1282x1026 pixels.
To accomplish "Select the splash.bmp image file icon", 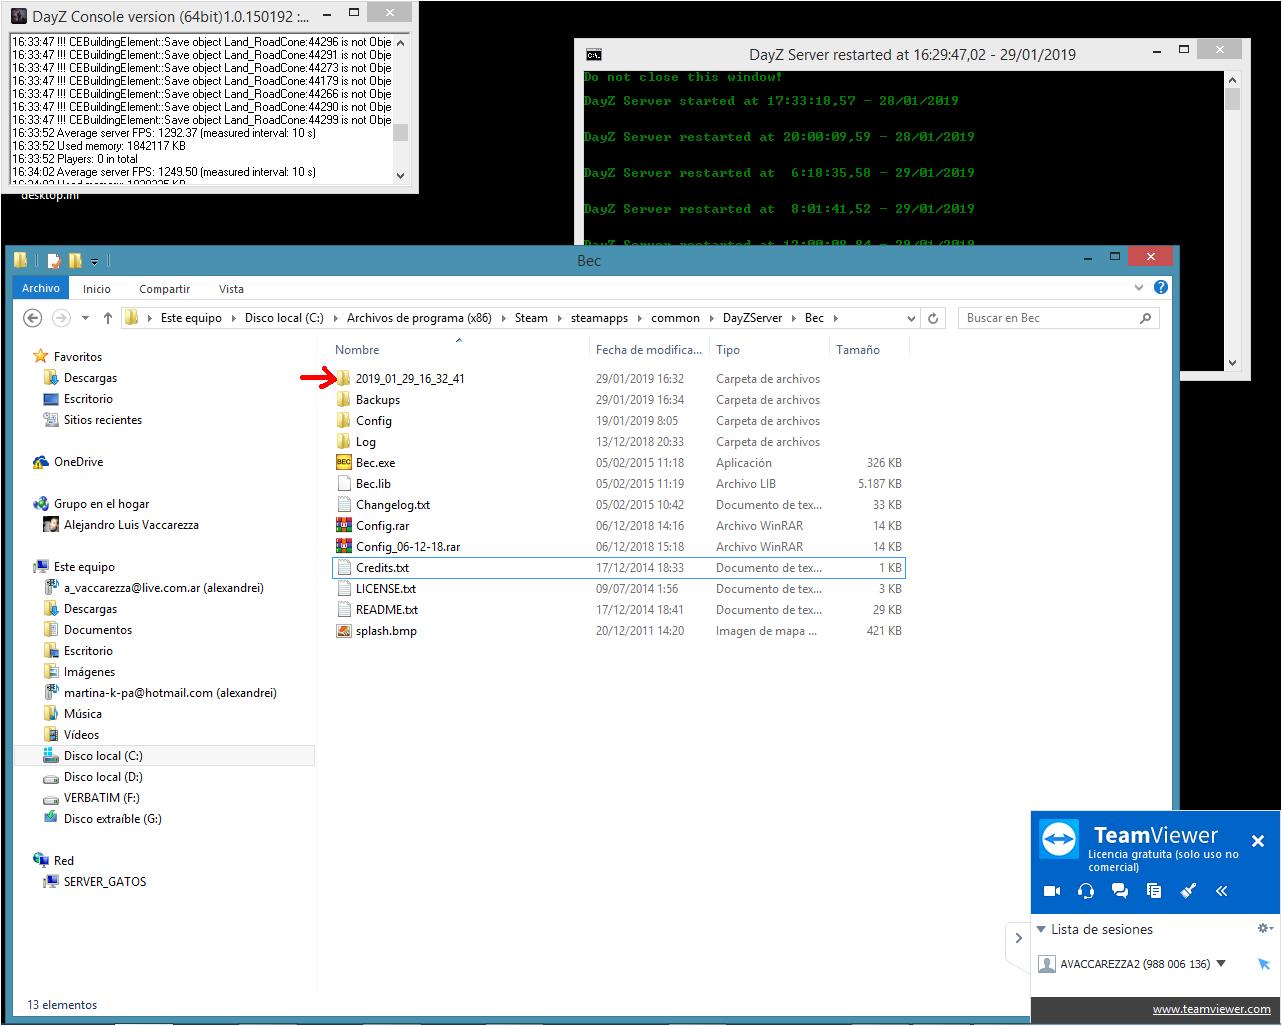I will click(344, 631).
